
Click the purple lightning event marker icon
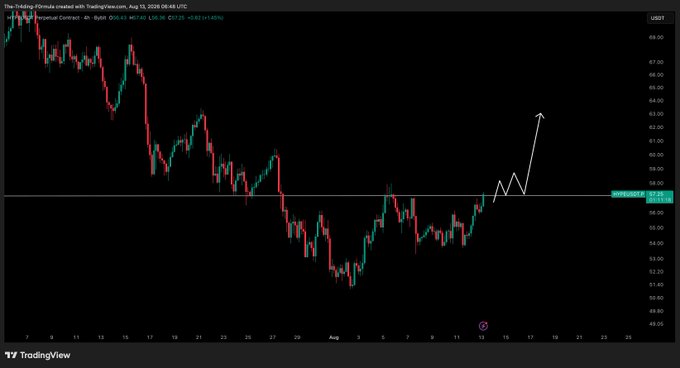pos(483,326)
